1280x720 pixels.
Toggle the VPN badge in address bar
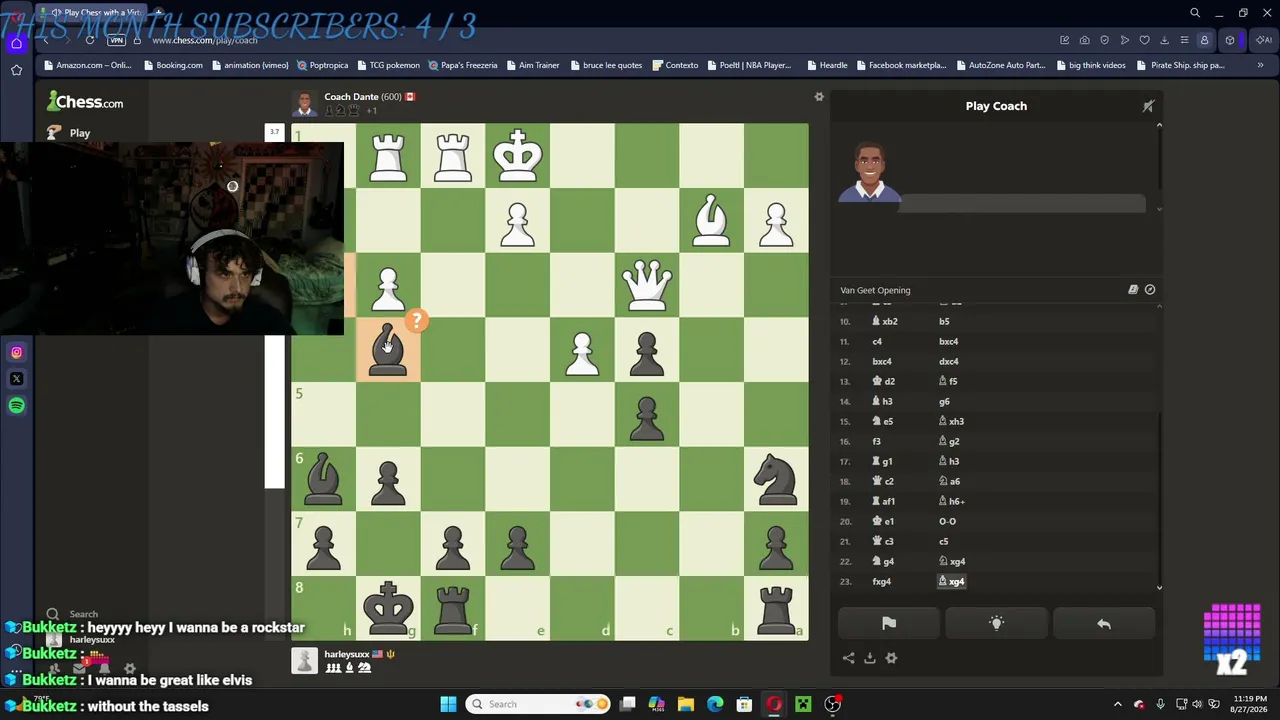pyautogui.click(x=116, y=40)
